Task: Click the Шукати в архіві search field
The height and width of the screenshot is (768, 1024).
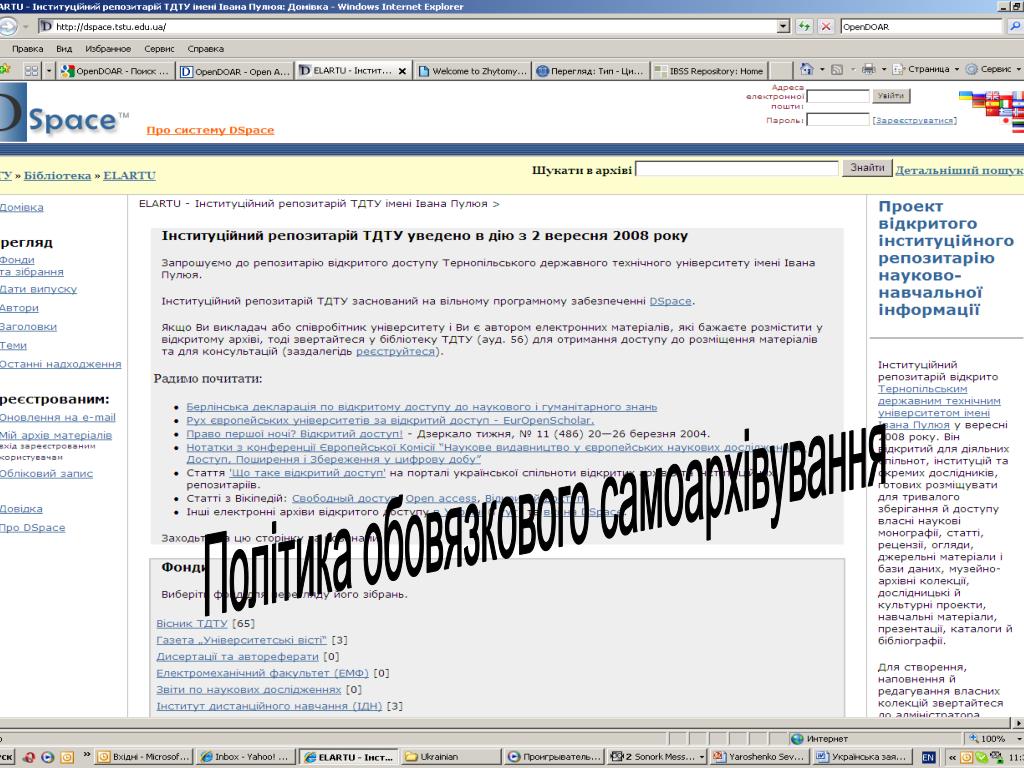Action: point(737,168)
